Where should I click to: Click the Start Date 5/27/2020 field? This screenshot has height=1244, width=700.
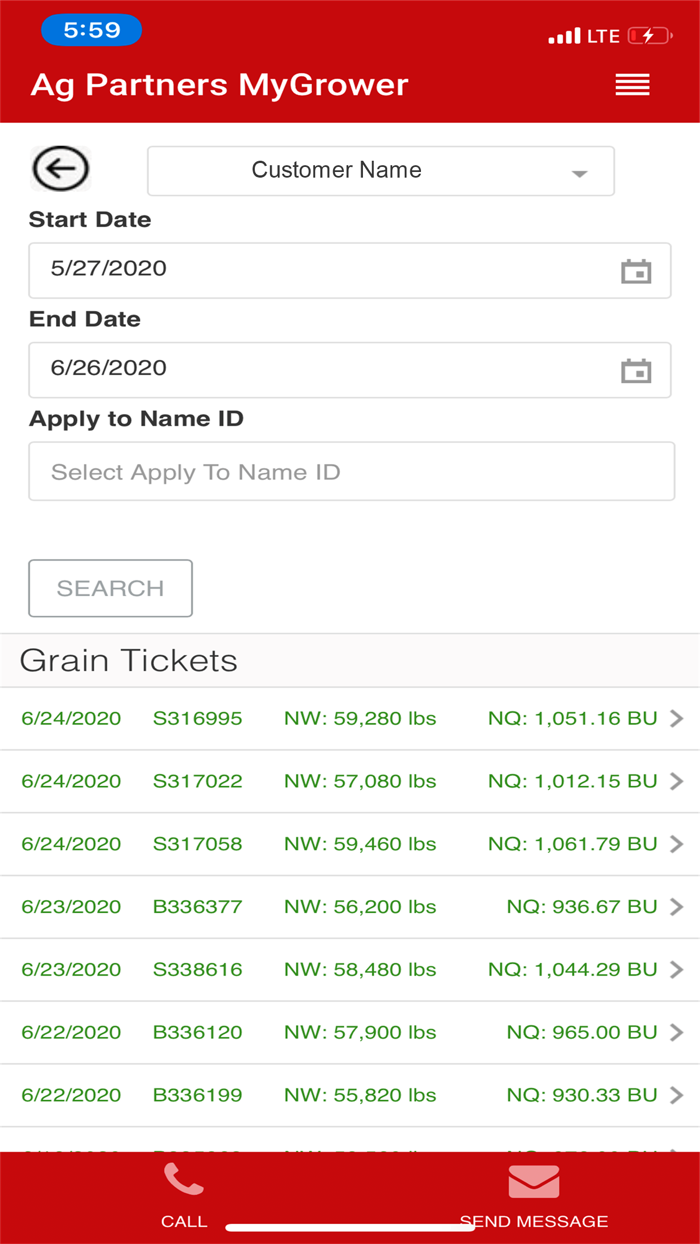coord(320,269)
